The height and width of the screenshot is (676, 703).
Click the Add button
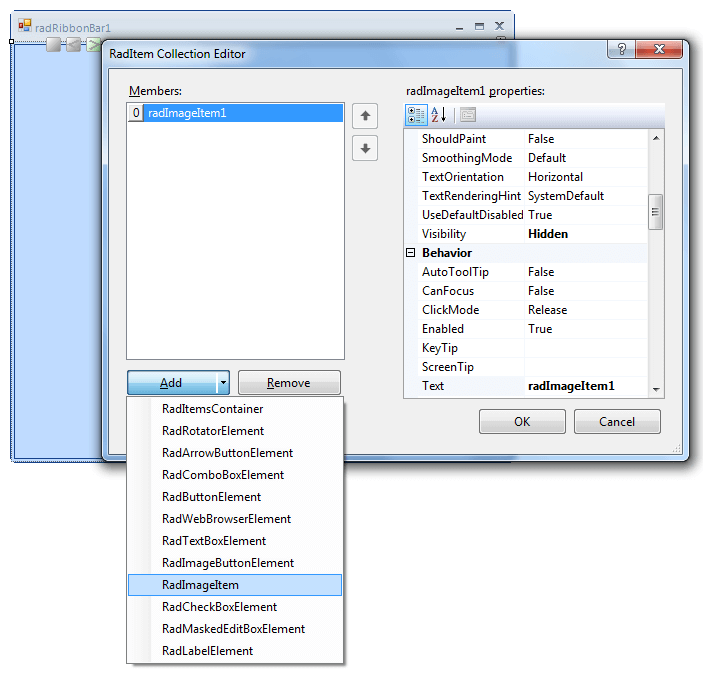point(172,383)
